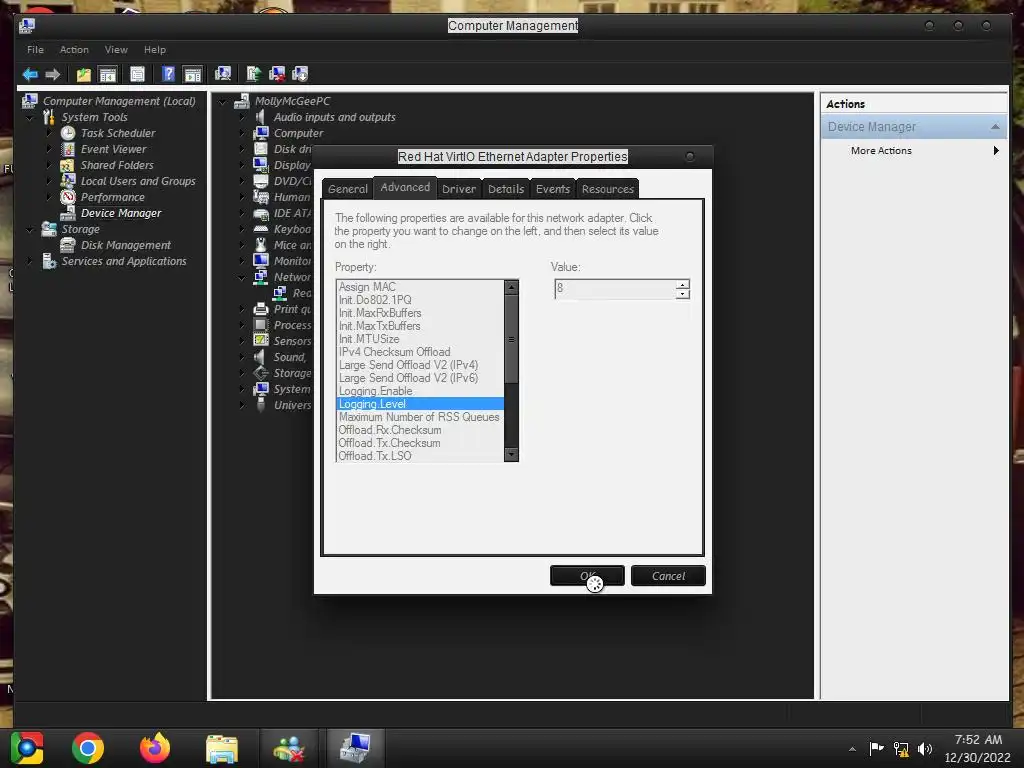Select Large Send Offload V2 (IPv6) property
This screenshot has height=768, width=1024.
(420, 378)
